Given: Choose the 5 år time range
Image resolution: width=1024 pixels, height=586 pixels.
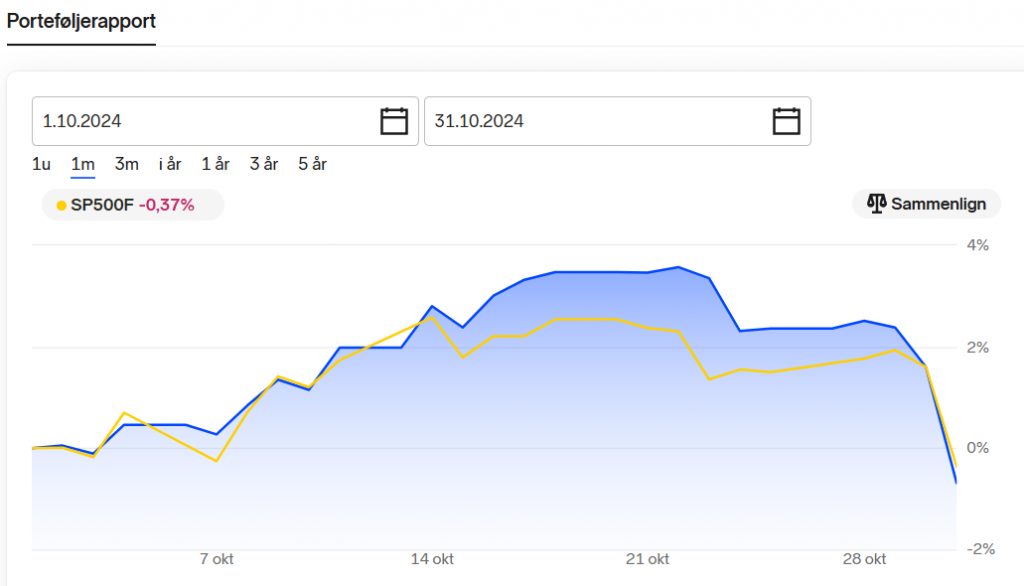Looking at the screenshot, I should point(312,164).
